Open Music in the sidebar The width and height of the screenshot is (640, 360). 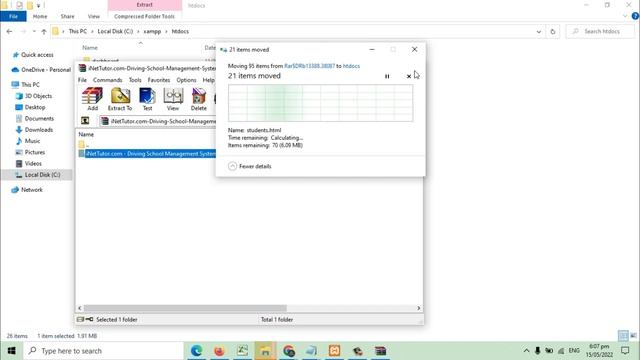point(28,141)
